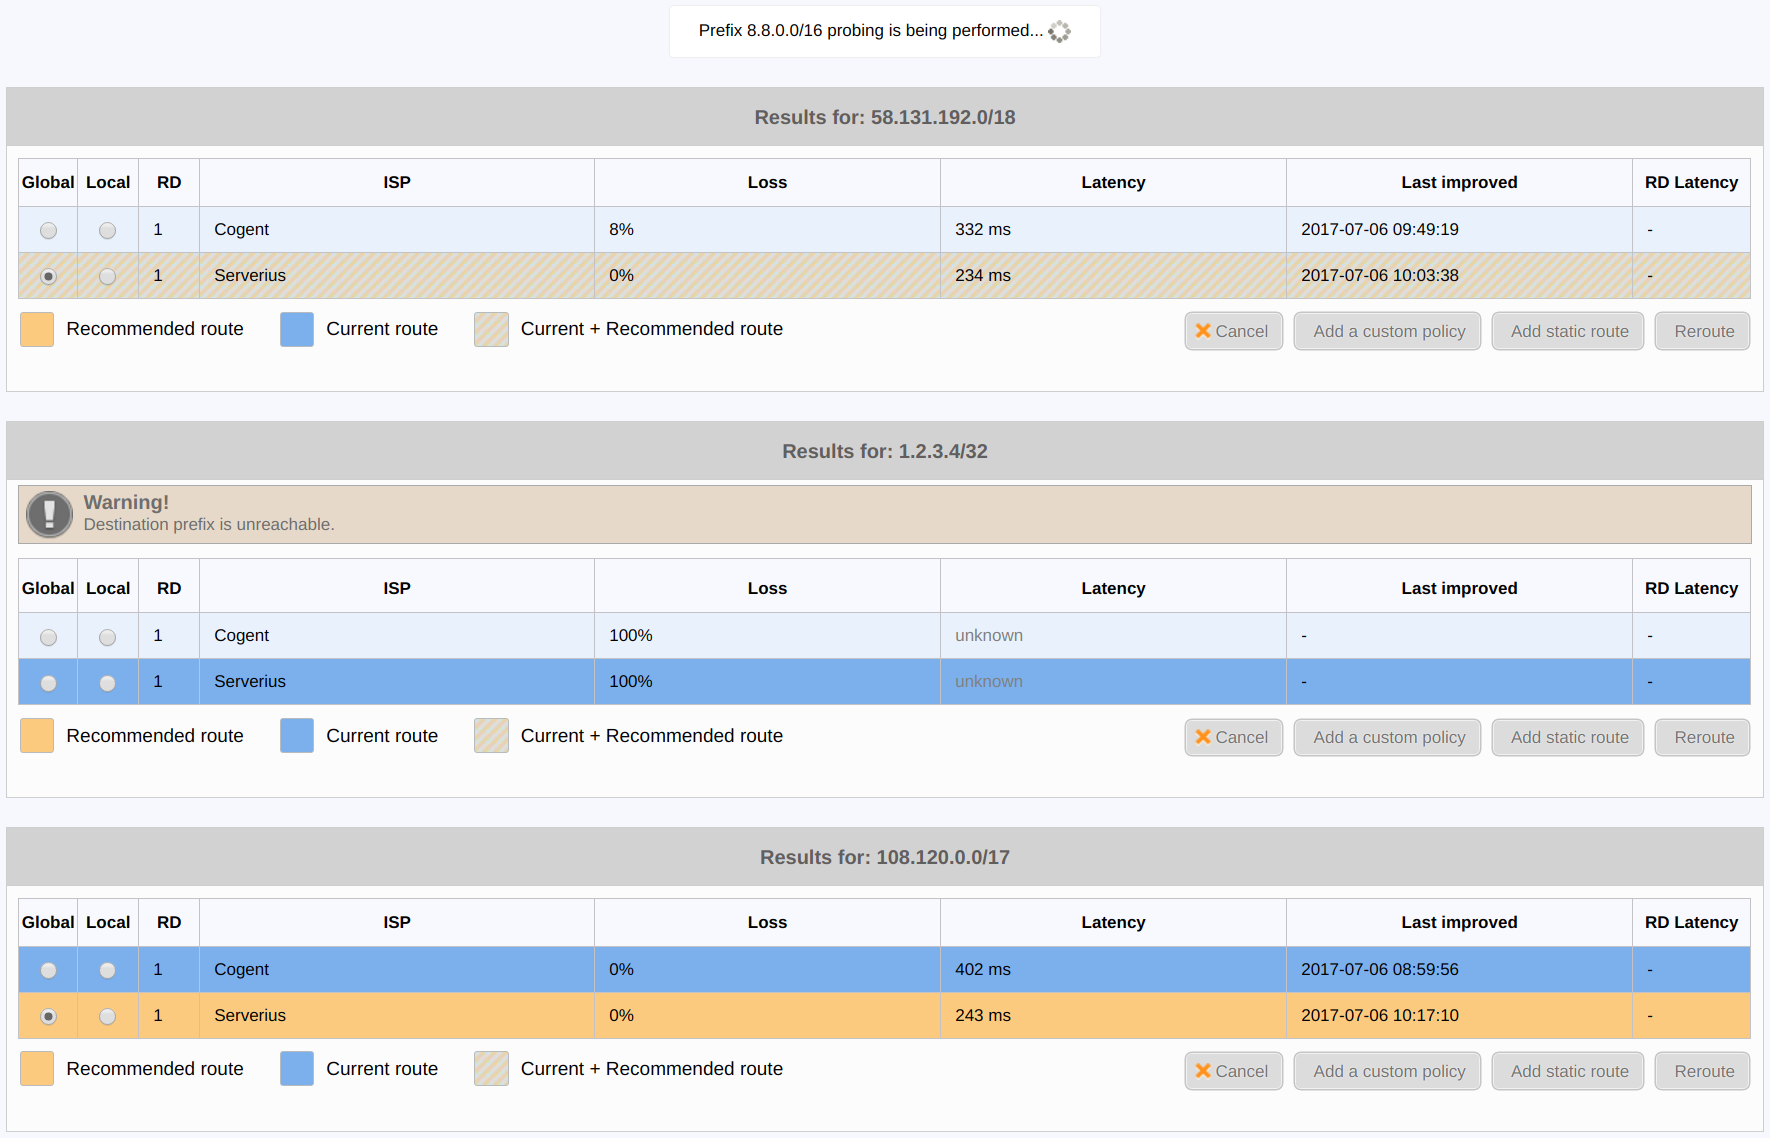Click the Last improved header in 58.131.192.0/18 table
The image size is (1770, 1138).
click(x=1459, y=182)
